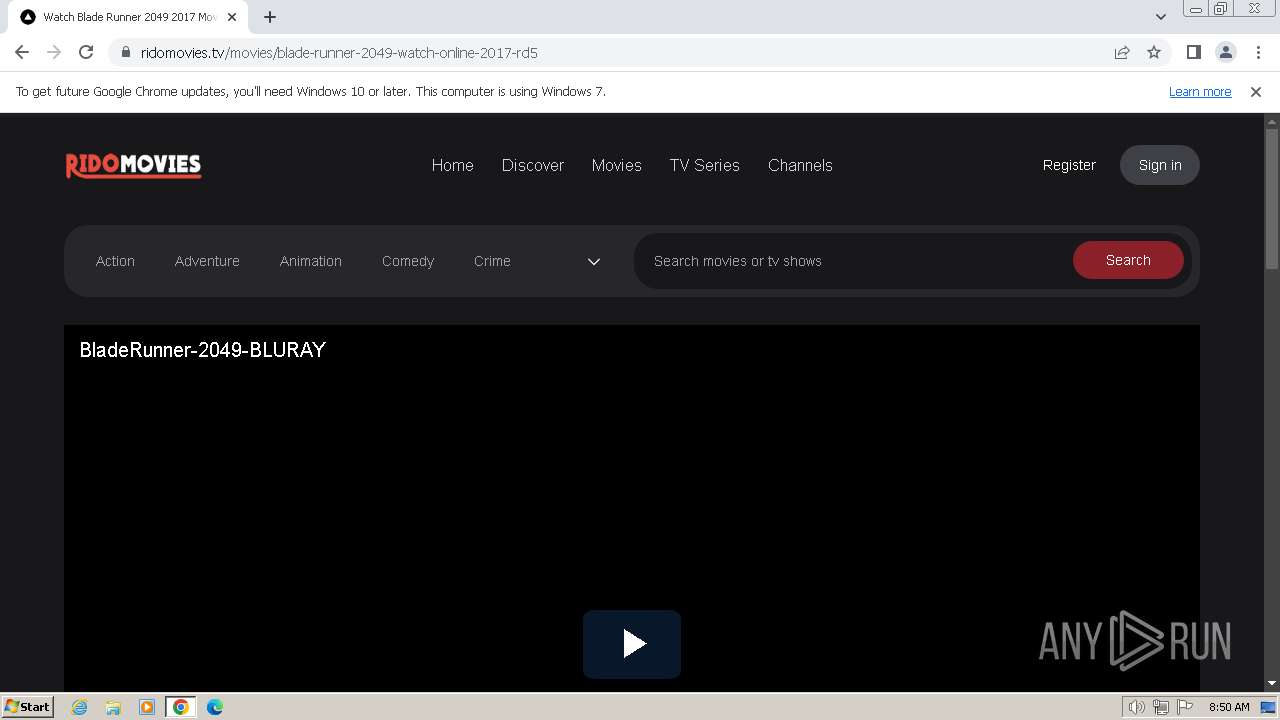Bookmark this tab with star icon

point(1154,52)
